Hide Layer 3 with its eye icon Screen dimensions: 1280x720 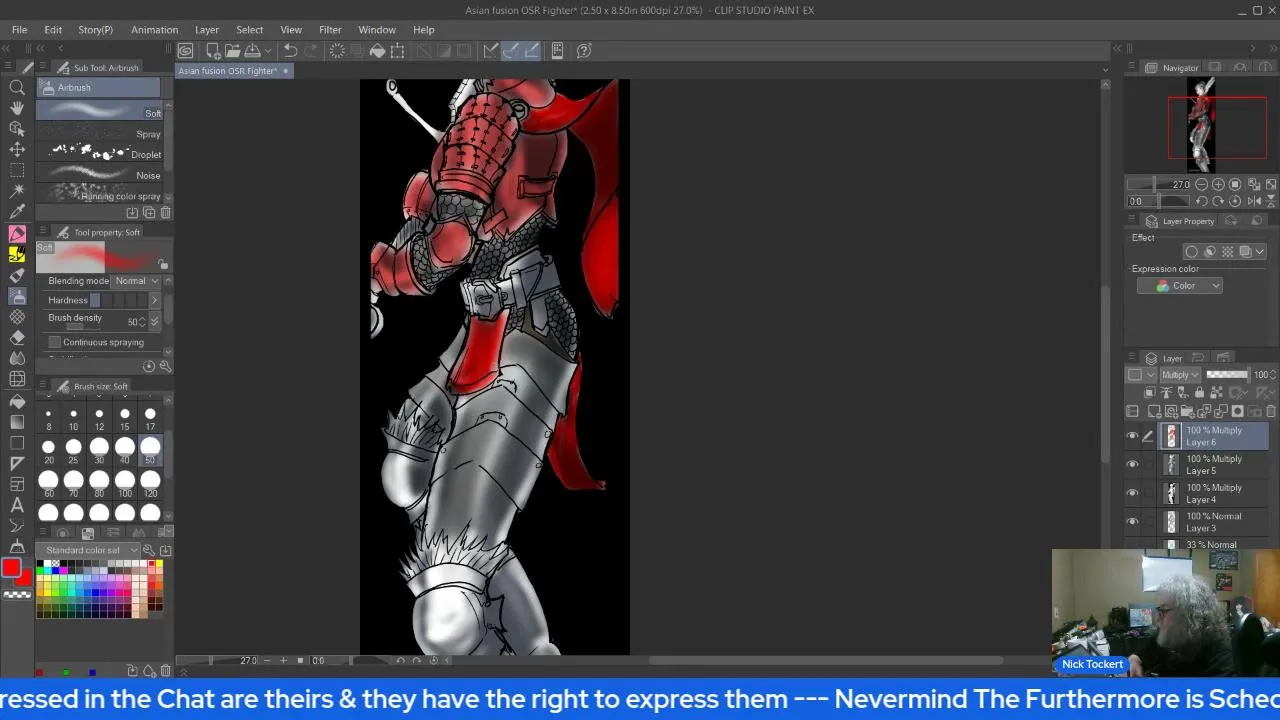click(x=1132, y=522)
